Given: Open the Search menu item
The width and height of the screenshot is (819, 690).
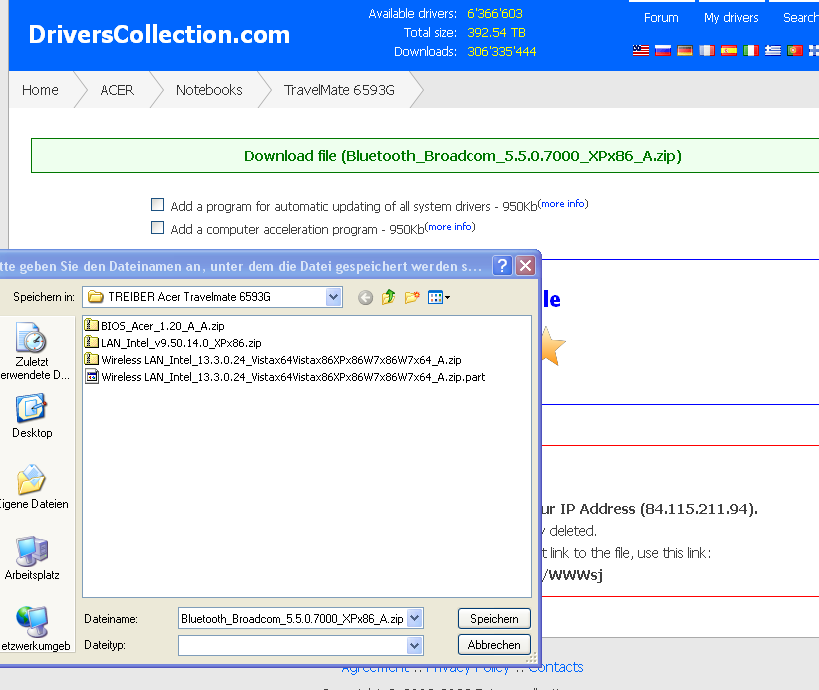Looking at the screenshot, I should click(800, 18).
